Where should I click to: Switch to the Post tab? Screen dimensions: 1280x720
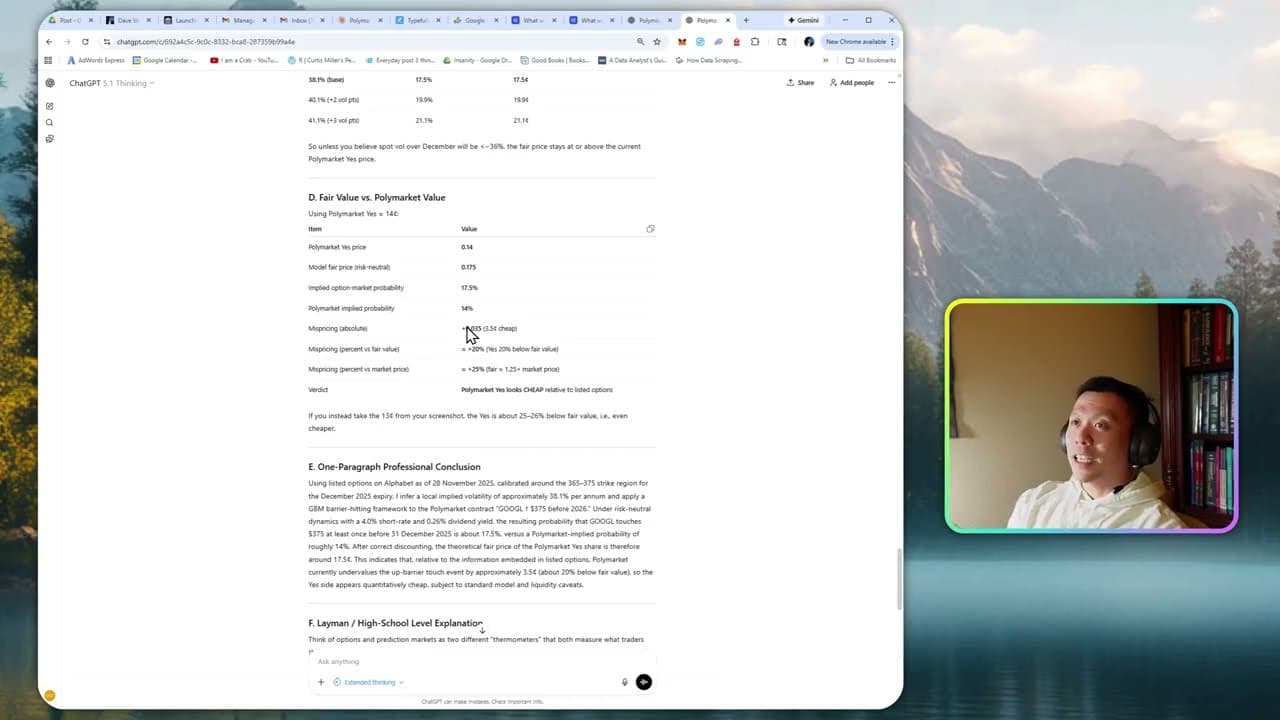[71, 20]
